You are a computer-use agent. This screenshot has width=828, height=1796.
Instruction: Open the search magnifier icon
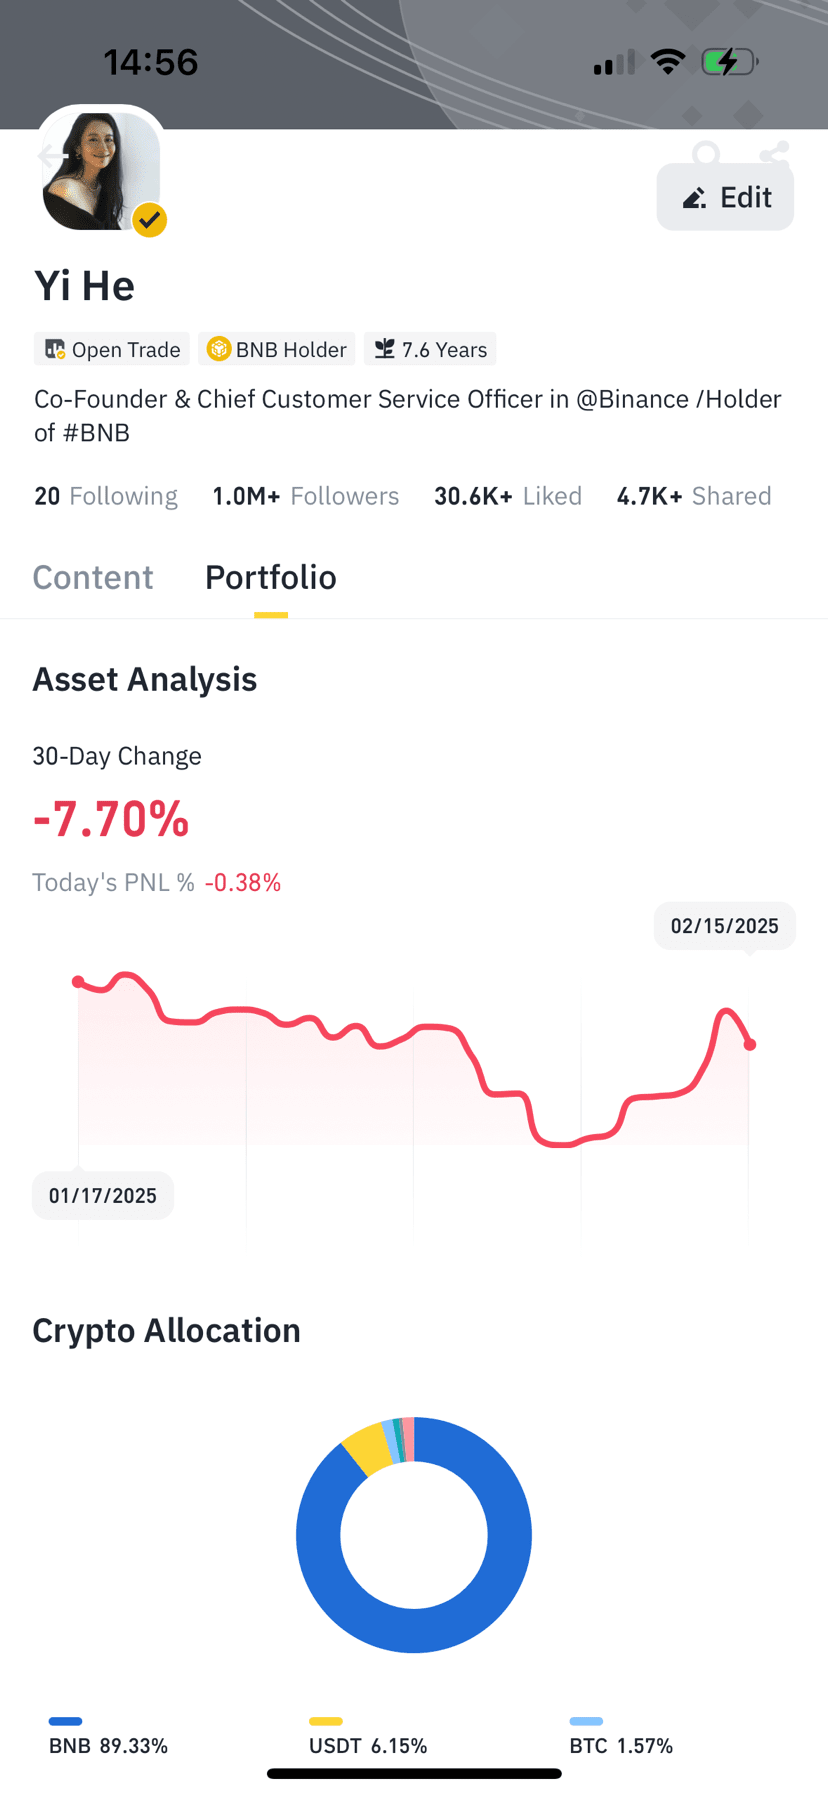(x=706, y=154)
